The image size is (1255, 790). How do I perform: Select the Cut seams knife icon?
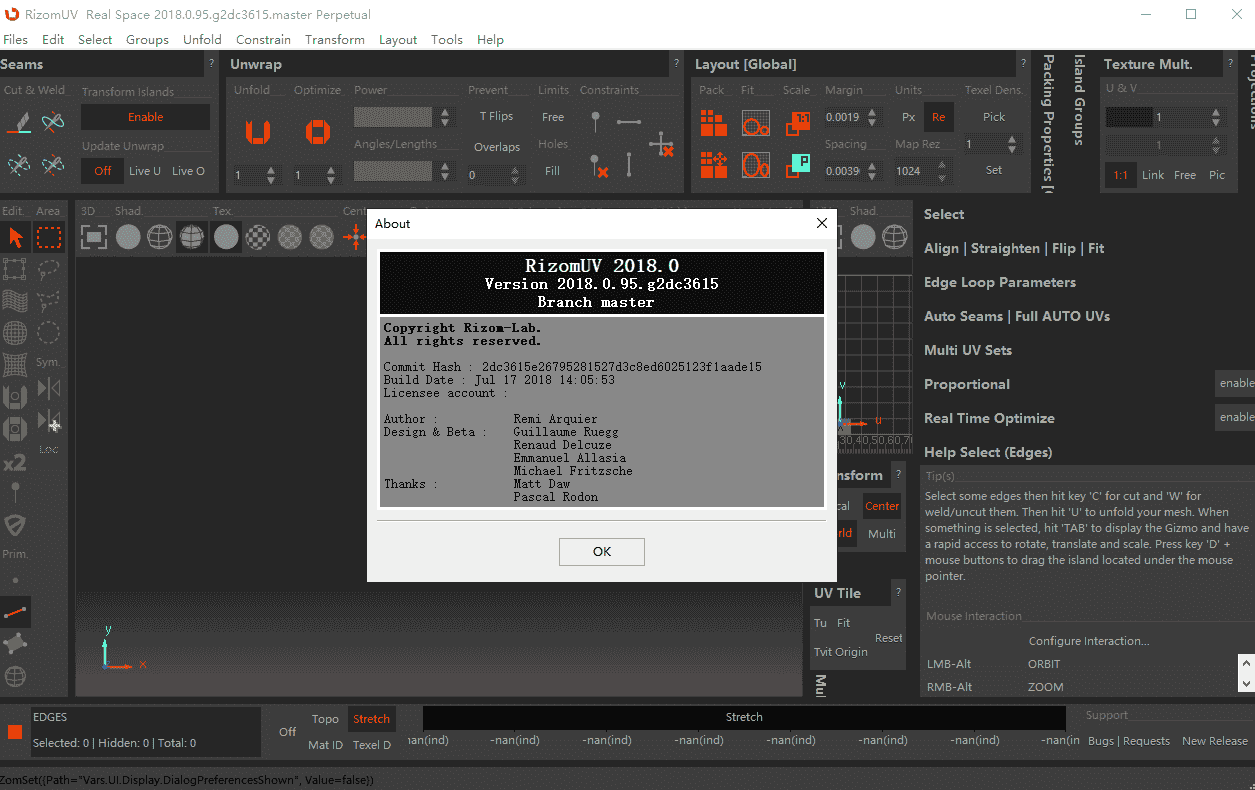18,122
